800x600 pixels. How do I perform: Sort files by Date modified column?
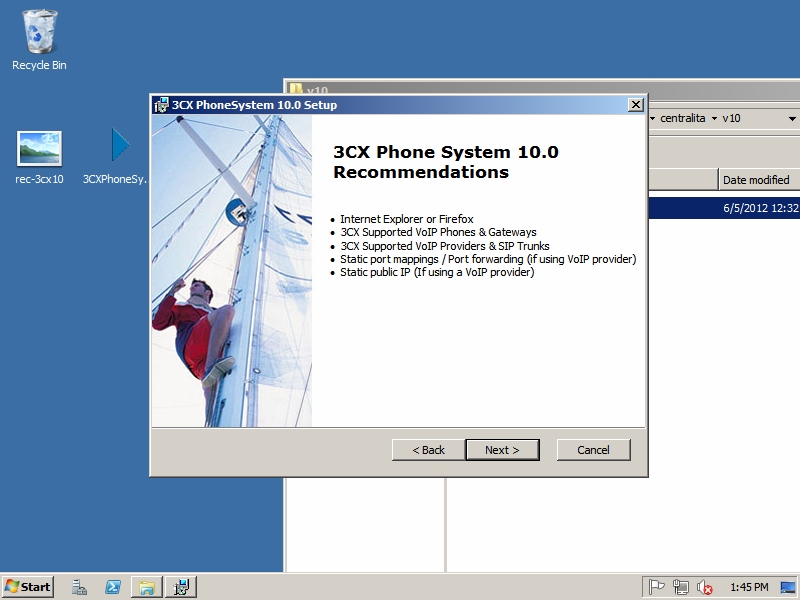click(757, 180)
